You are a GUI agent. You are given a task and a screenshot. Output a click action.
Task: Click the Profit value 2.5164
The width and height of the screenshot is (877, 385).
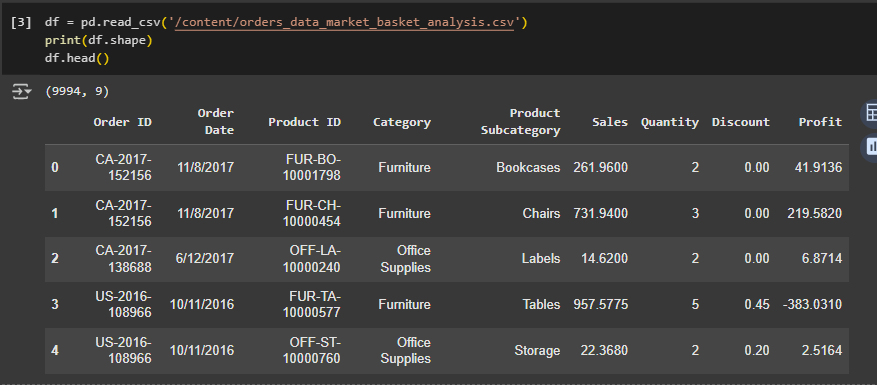[x=822, y=350]
